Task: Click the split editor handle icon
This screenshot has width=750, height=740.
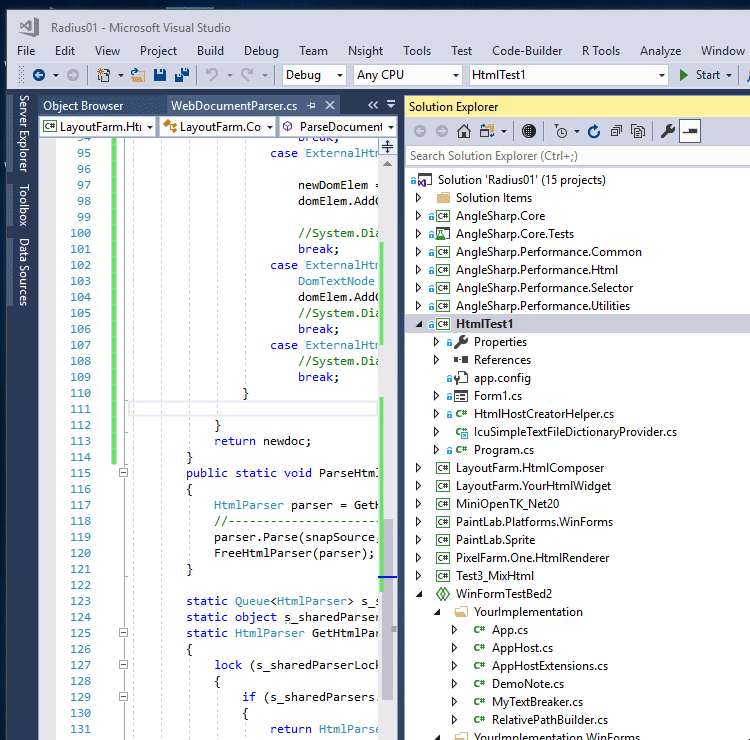Action: [387, 146]
